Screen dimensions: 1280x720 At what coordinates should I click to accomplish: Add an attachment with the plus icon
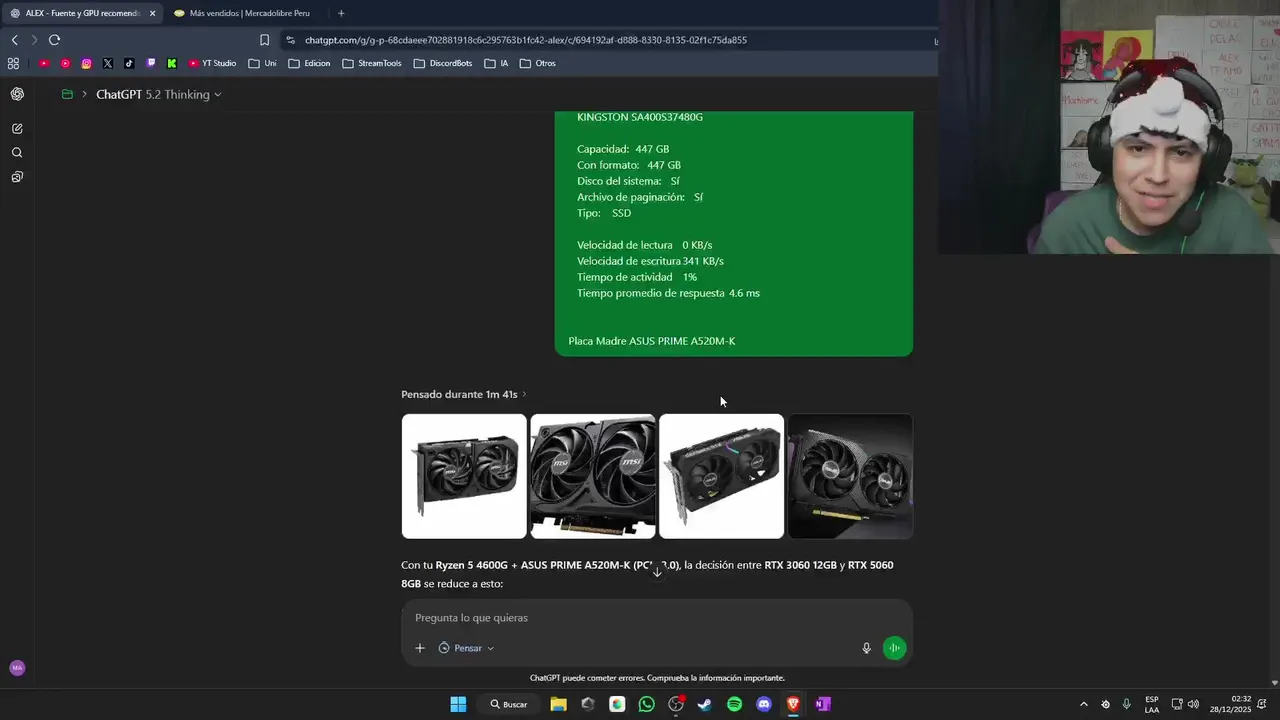(420, 648)
